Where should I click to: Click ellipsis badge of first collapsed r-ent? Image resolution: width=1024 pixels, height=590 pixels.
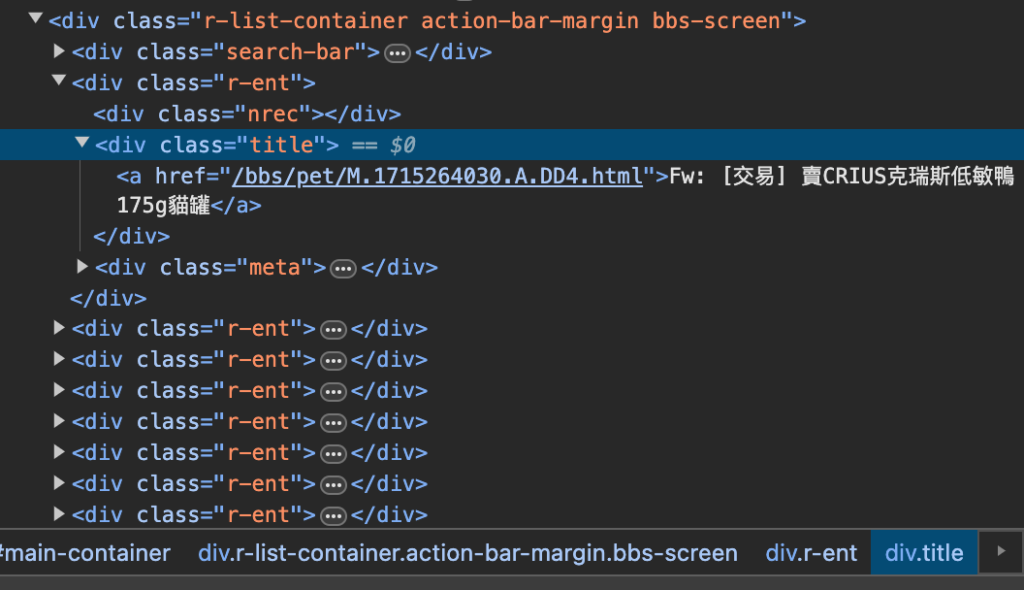[333, 330]
